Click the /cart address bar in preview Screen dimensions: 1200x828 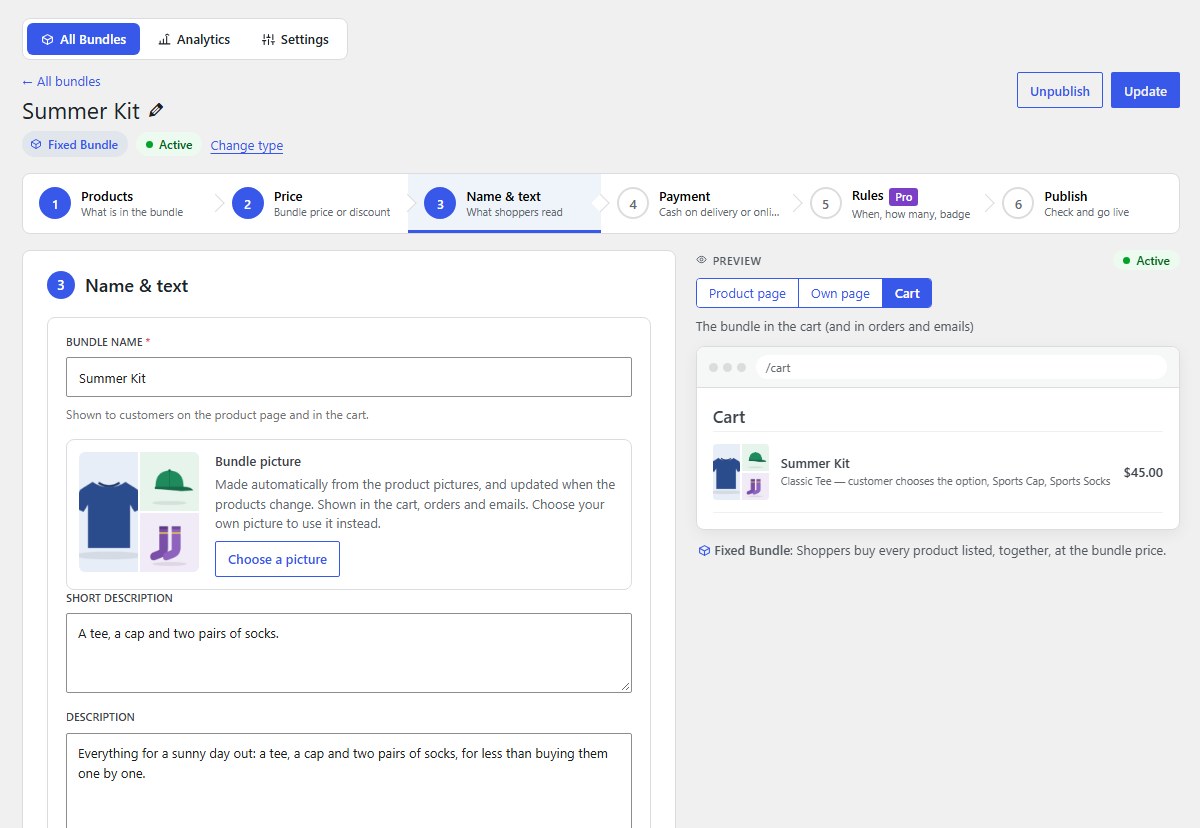coord(961,367)
